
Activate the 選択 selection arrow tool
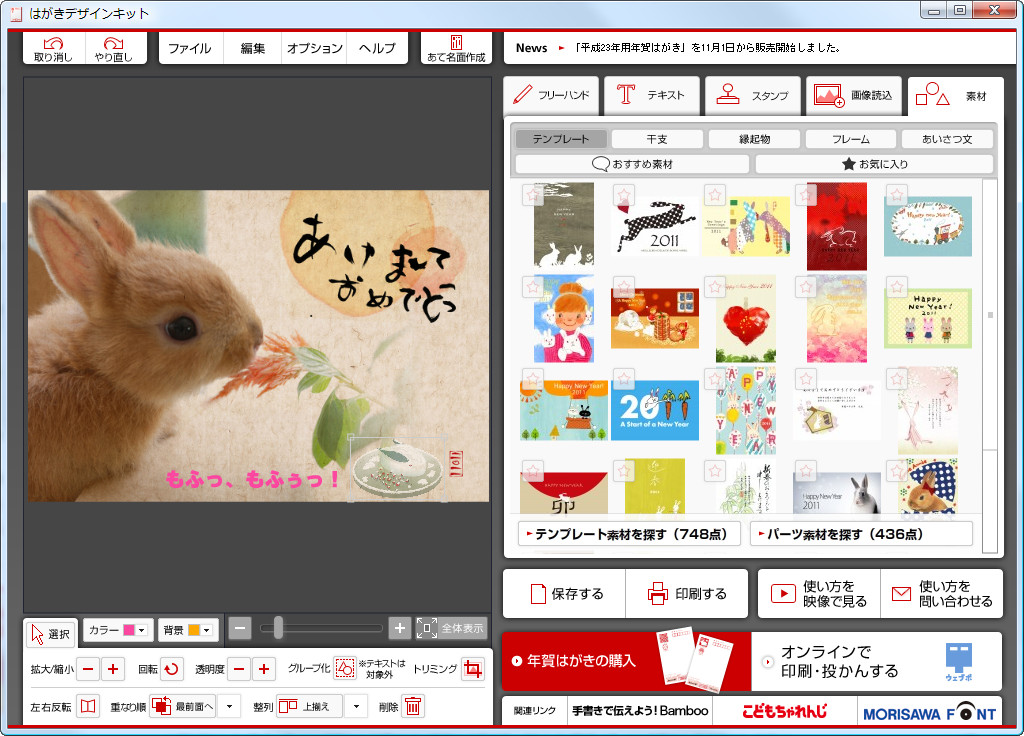point(50,633)
